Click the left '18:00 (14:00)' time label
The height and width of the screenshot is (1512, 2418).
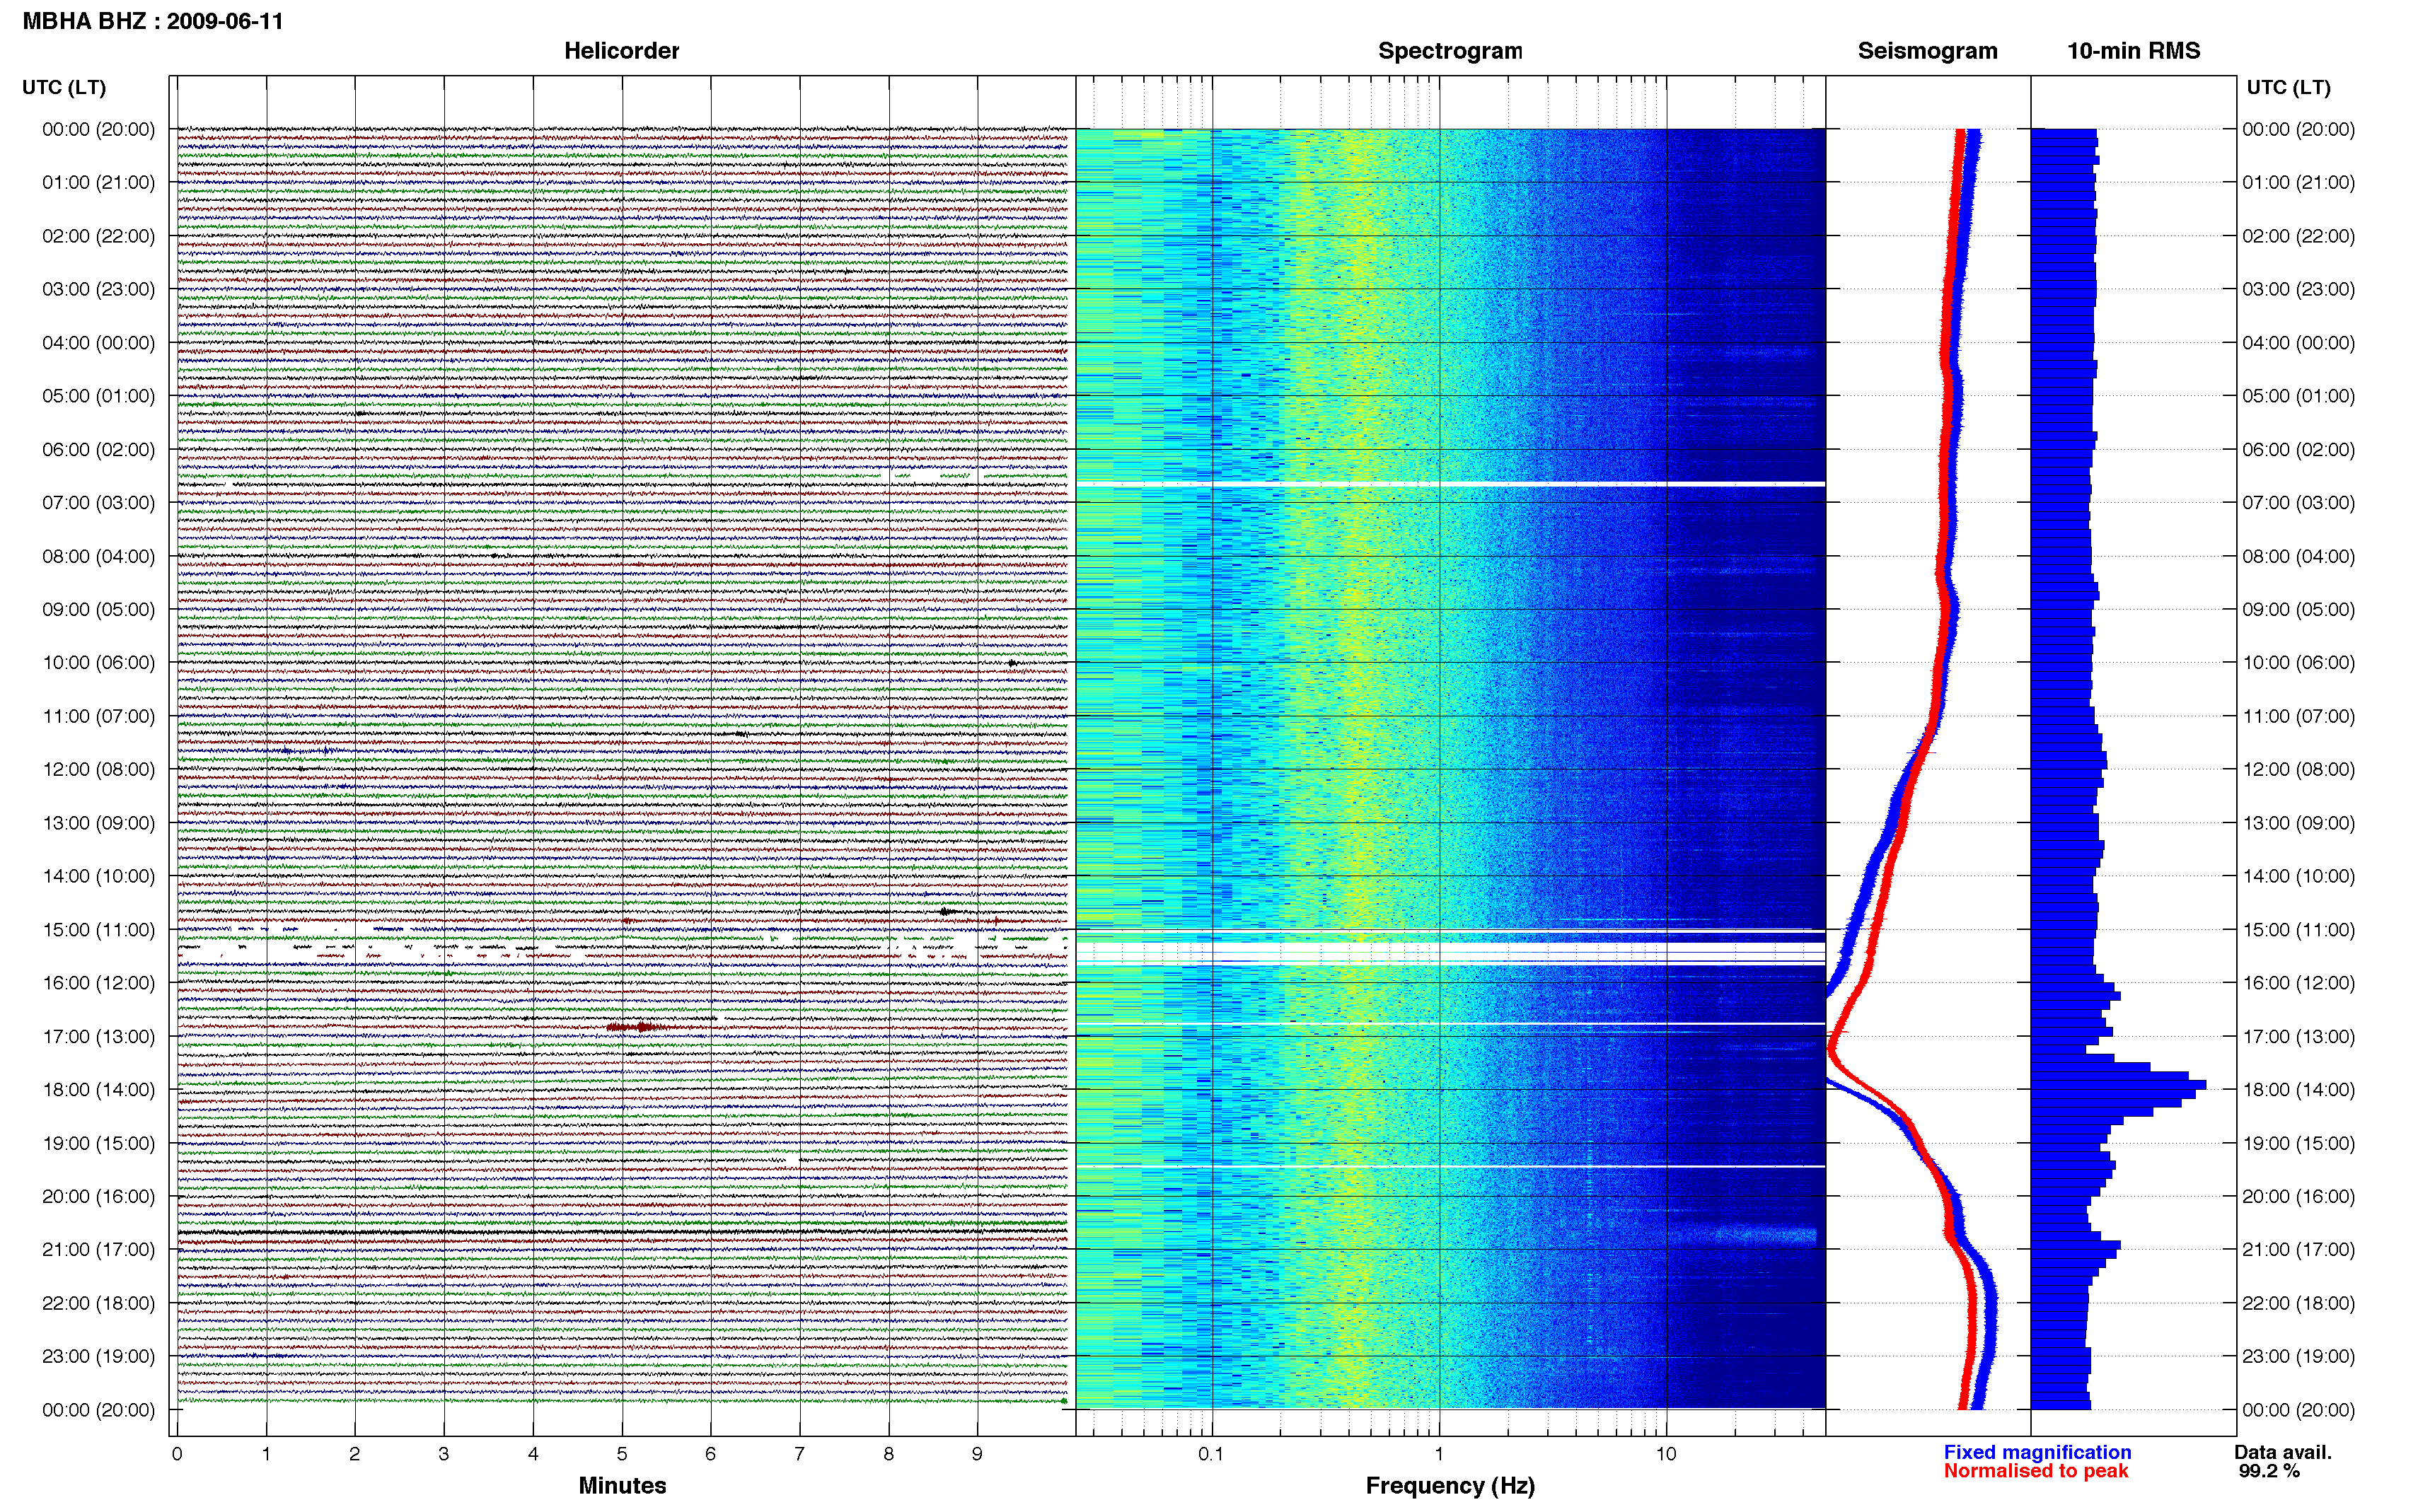pyautogui.click(x=98, y=1089)
